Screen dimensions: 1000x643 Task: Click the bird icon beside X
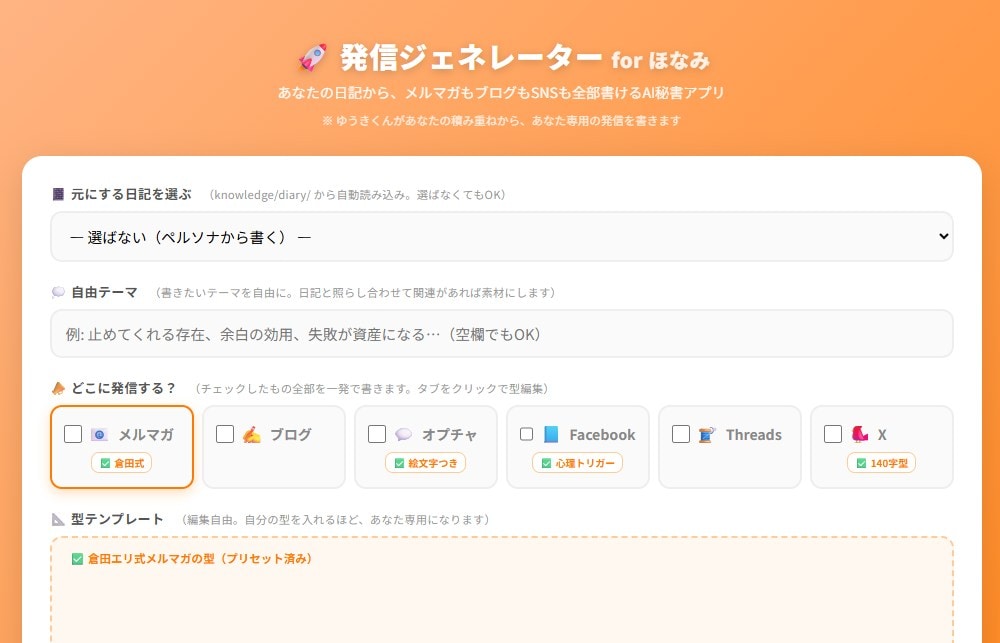tap(860, 434)
